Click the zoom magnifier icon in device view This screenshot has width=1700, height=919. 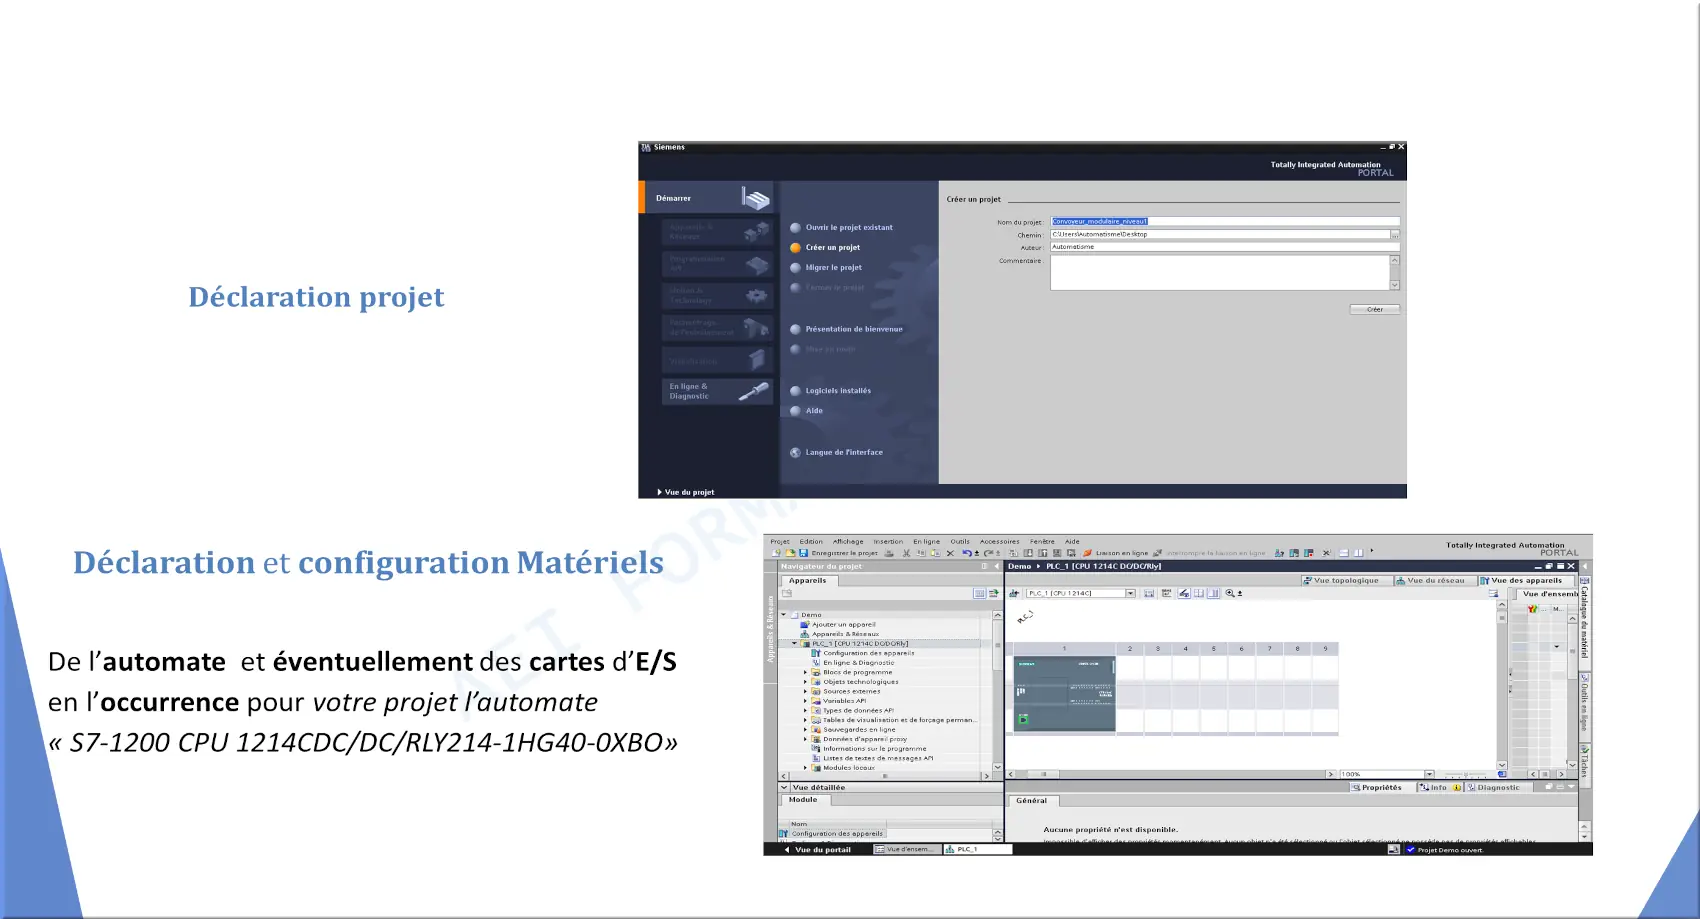click(1230, 593)
